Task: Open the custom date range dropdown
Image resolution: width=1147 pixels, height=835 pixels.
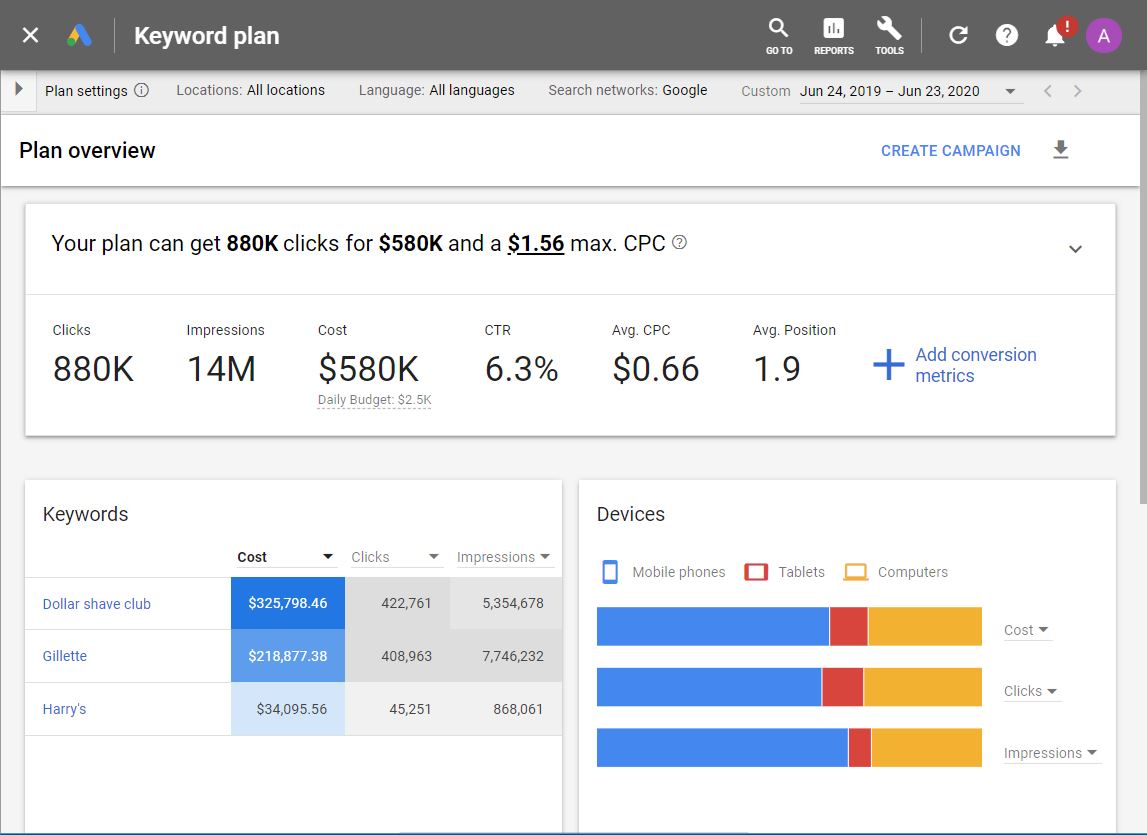Action: [x=1009, y=91]
